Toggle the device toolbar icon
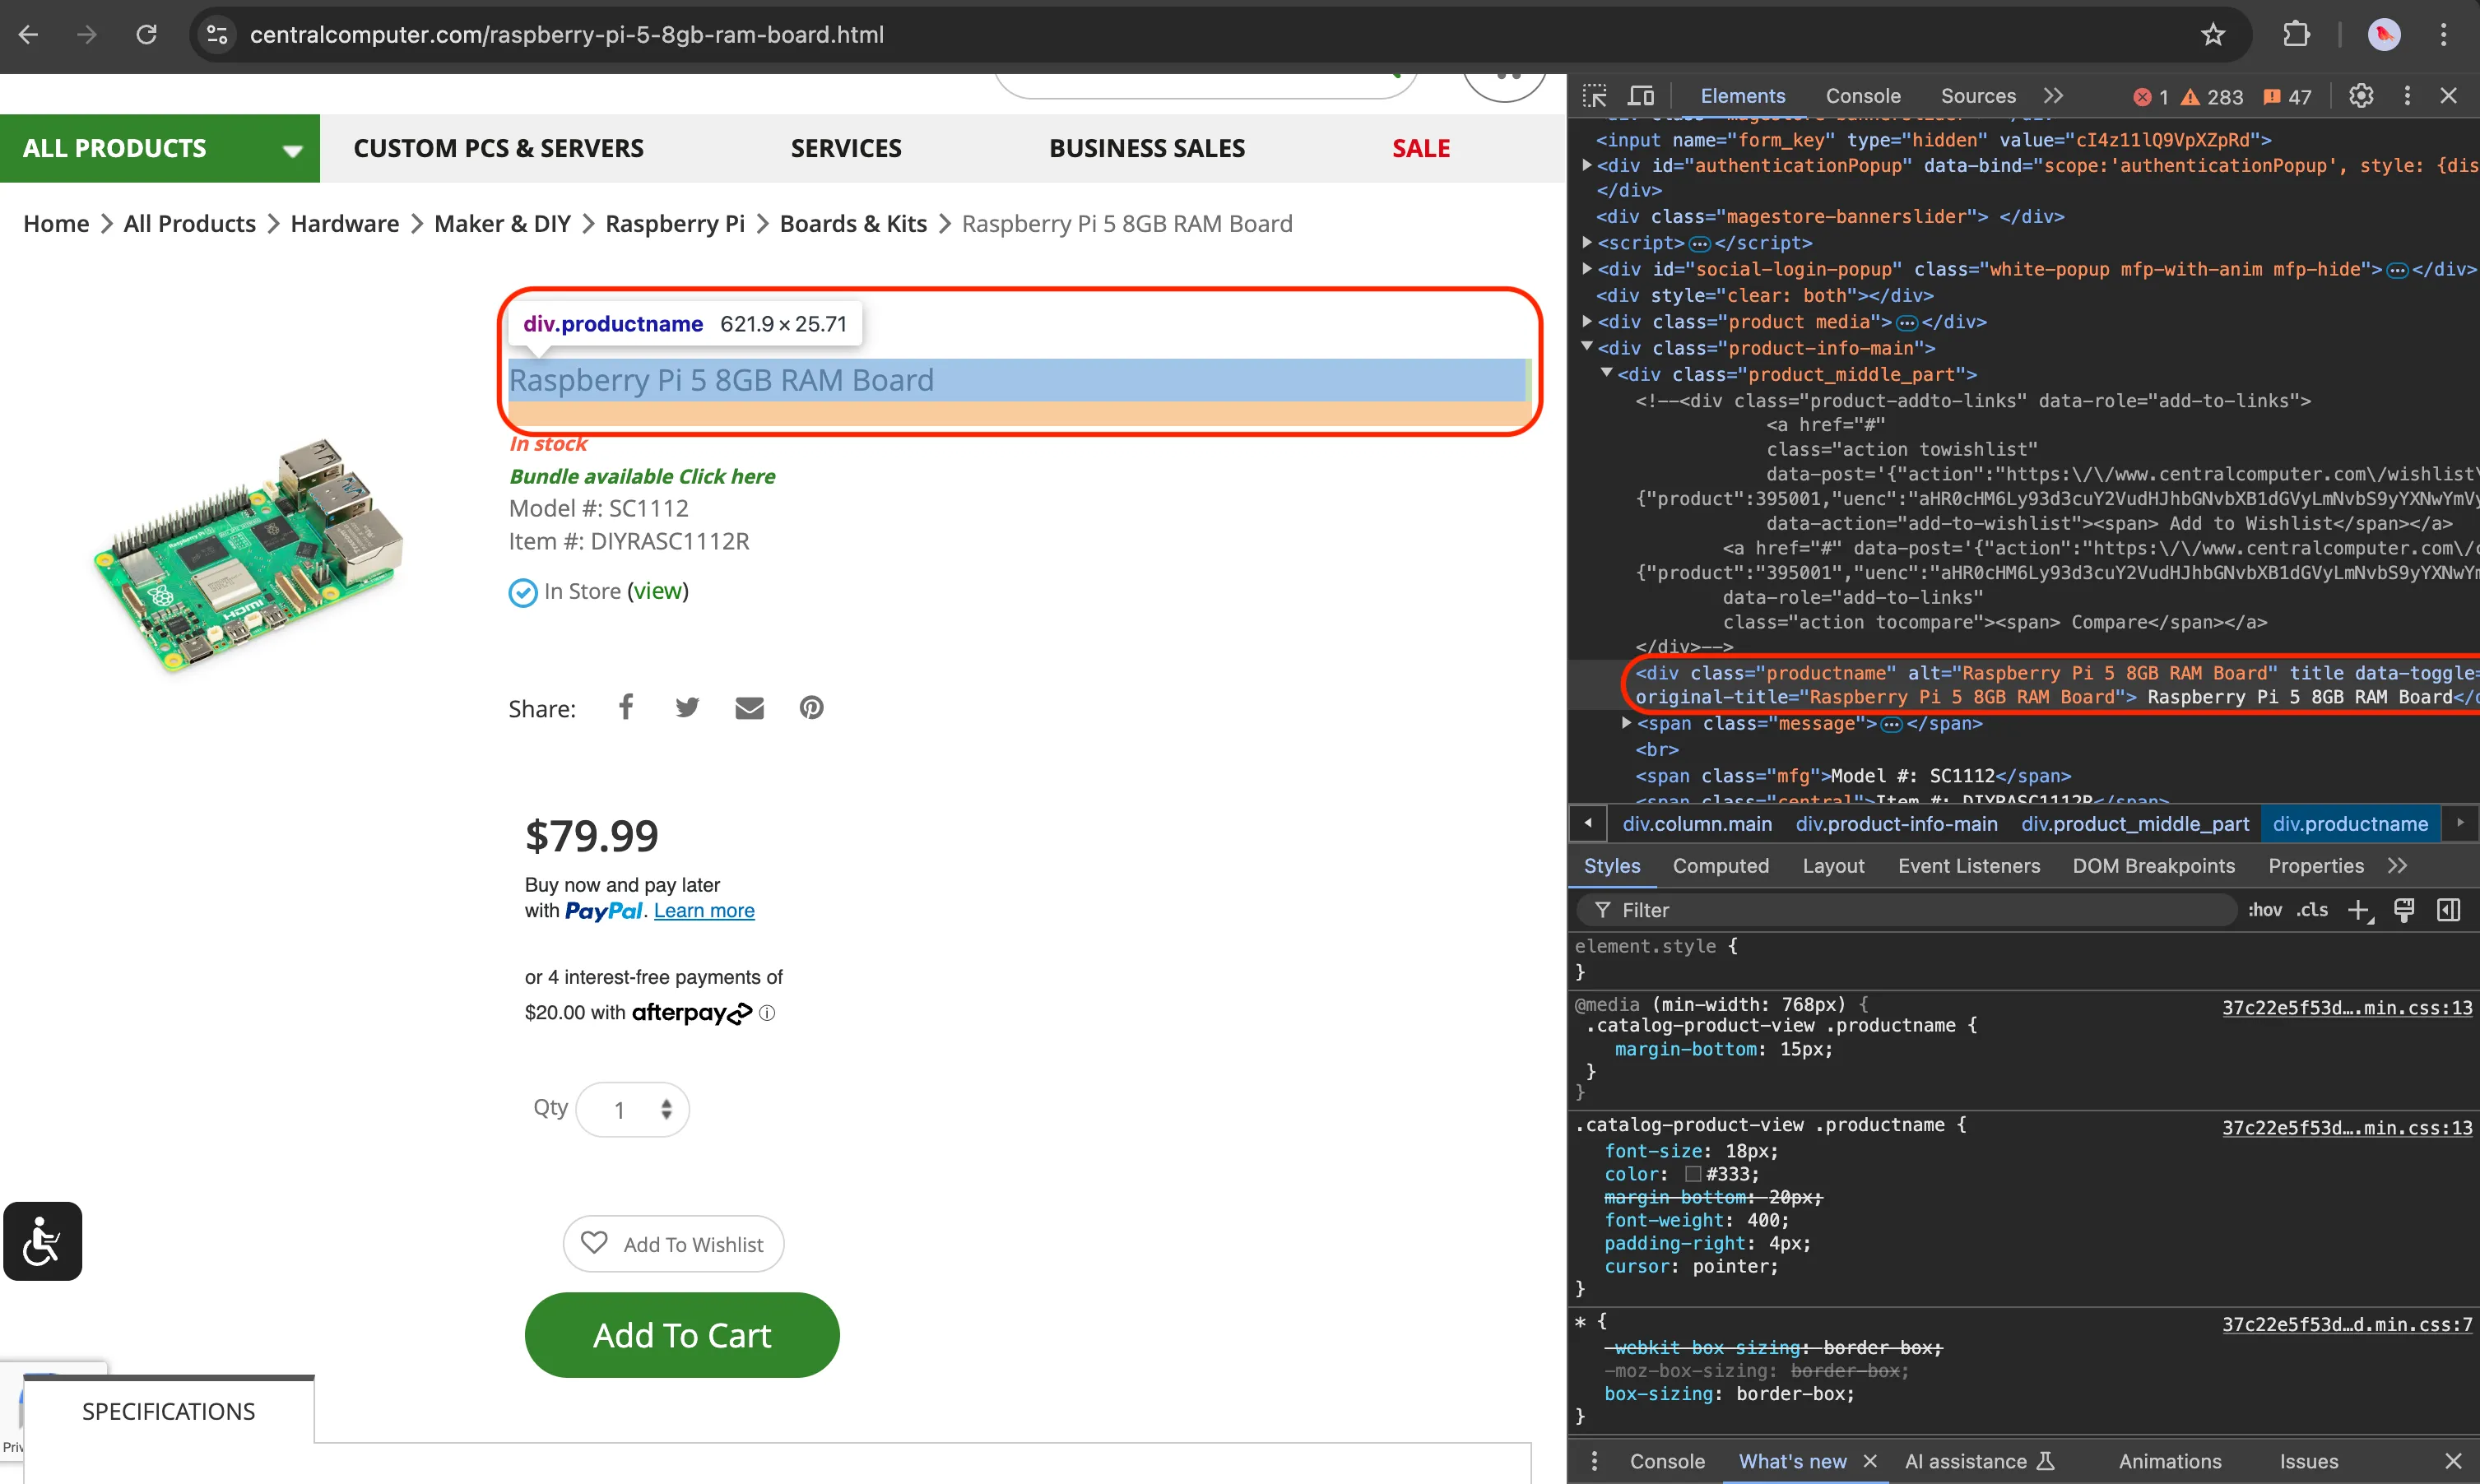Viewport: 2480px width, 1484px height. [x=1641, y=96]
